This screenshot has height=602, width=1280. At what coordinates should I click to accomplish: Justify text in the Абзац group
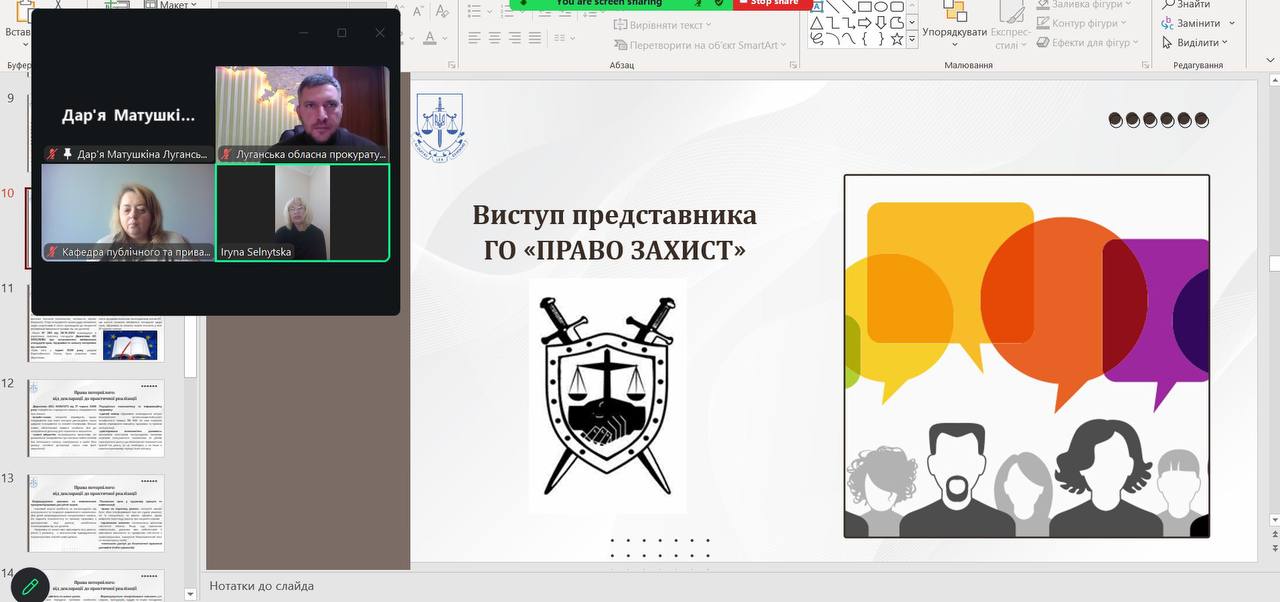tap(535, 38)
